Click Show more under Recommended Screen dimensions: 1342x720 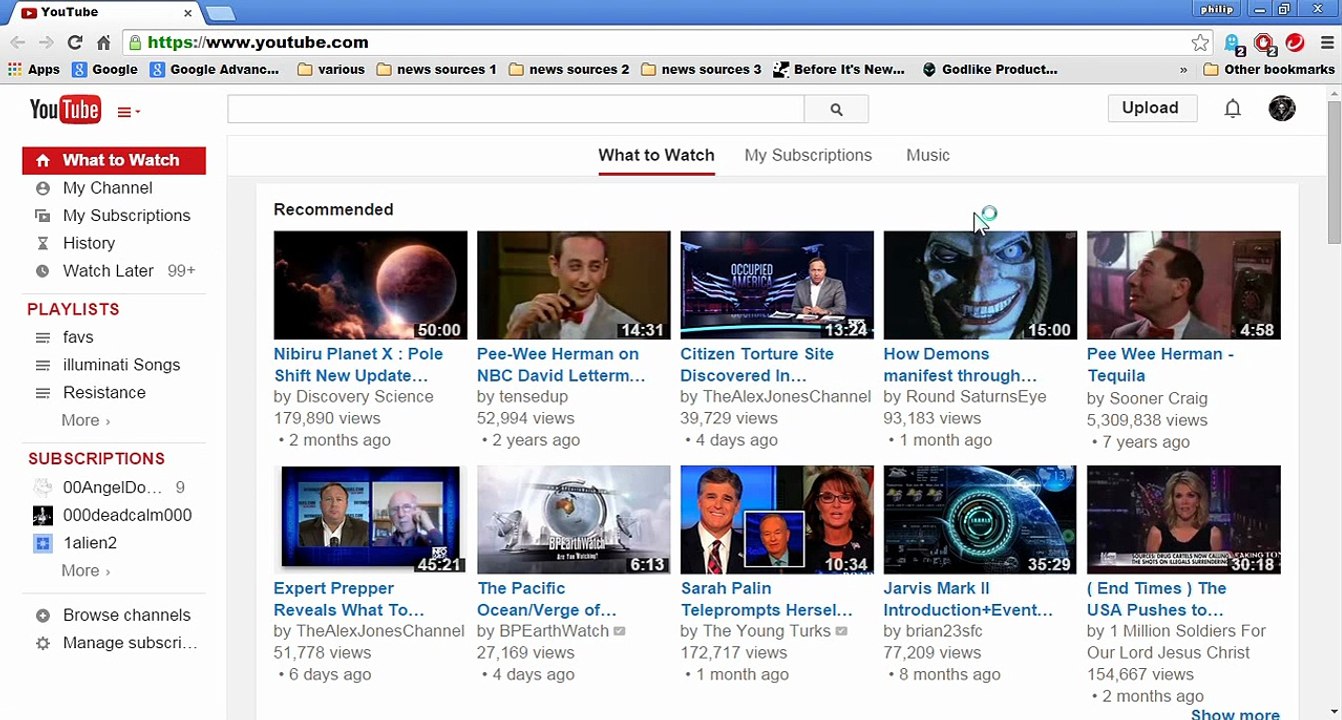pyautogui.click(x=1235, y=714)
